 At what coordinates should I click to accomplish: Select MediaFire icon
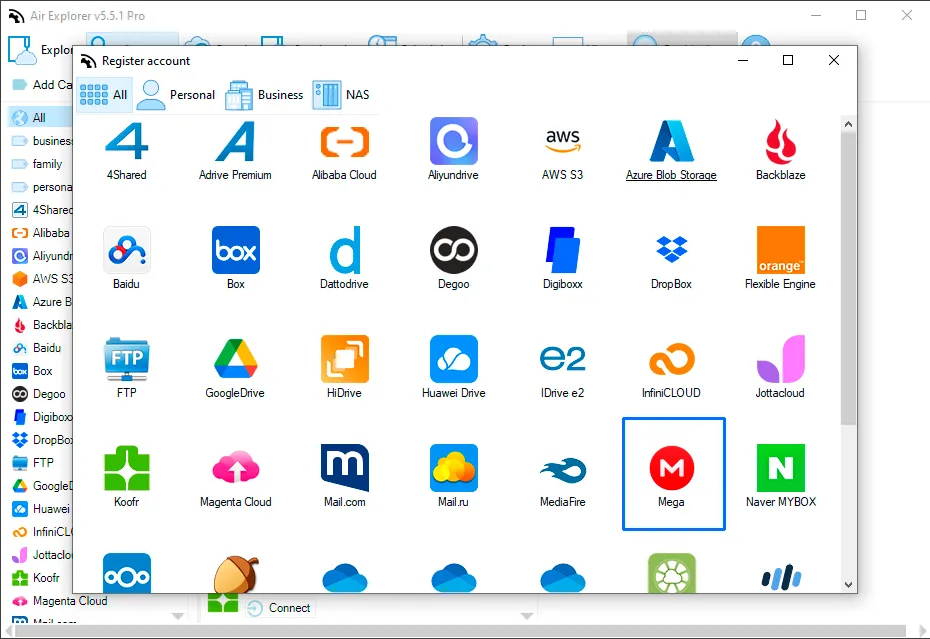562,470
